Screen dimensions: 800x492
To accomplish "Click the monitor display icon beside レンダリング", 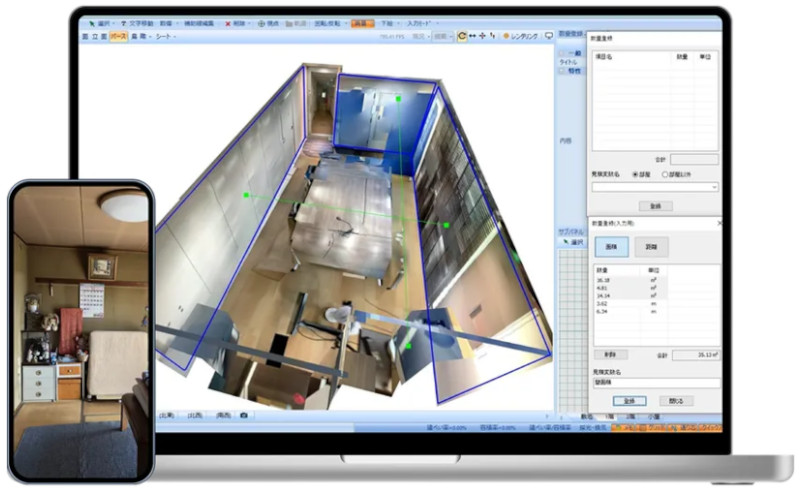I will pyautogui.click(x=548, y=36).
